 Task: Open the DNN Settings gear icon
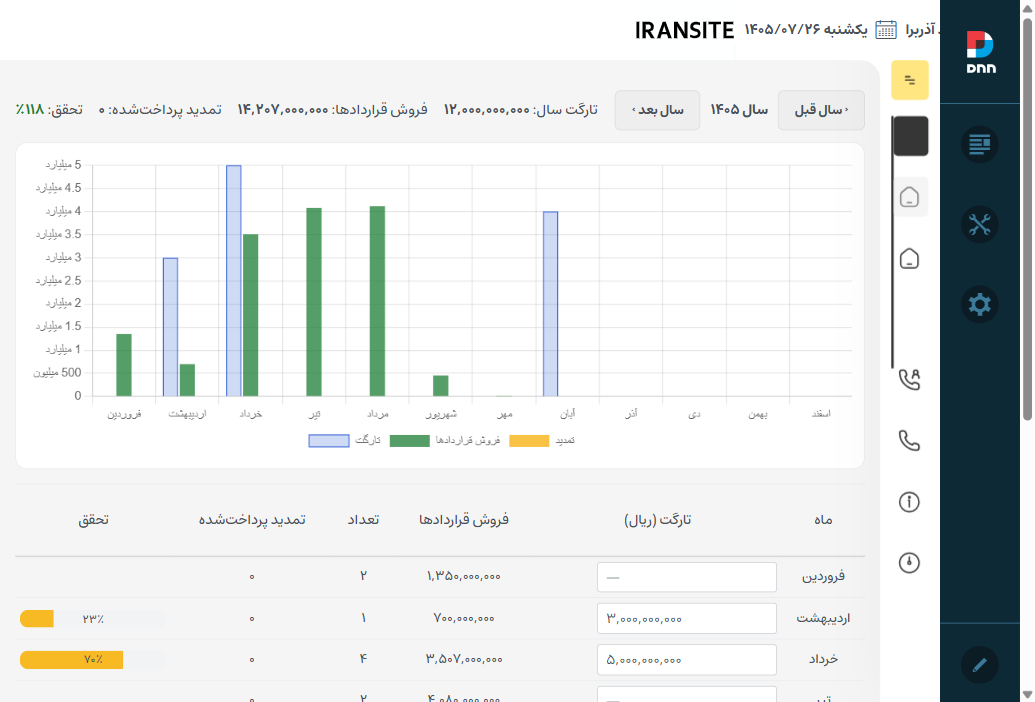click(x=980, y=305)
